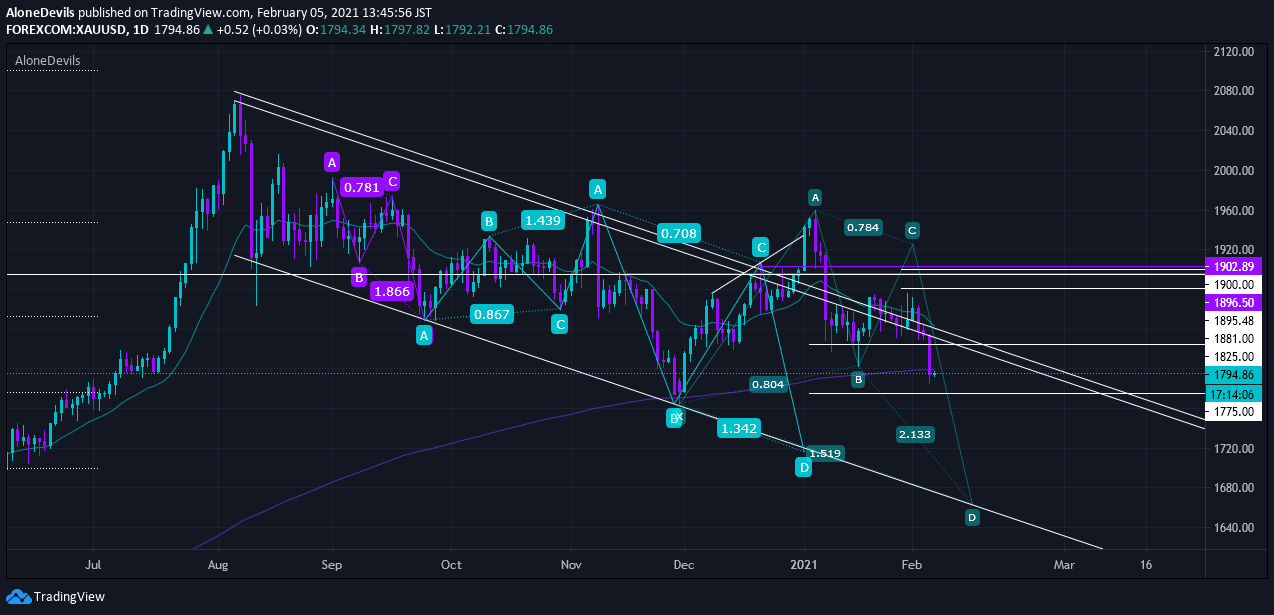This screenshot has width=1274, height=615.
Task: Click the 2040.00 price axis label
Action: 1234,131
